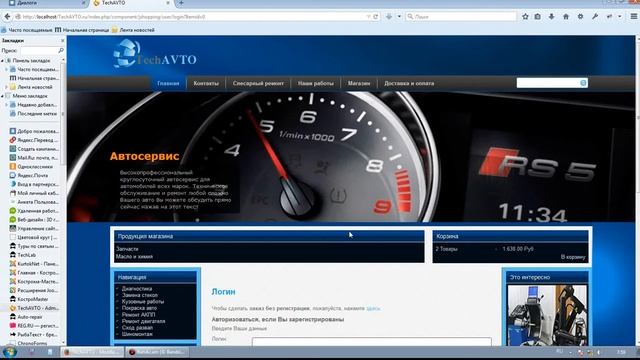Viewport: 640px width, 360px height.
Task: Open the bookmarks list clipboard icon
Action: pos(538,17)
